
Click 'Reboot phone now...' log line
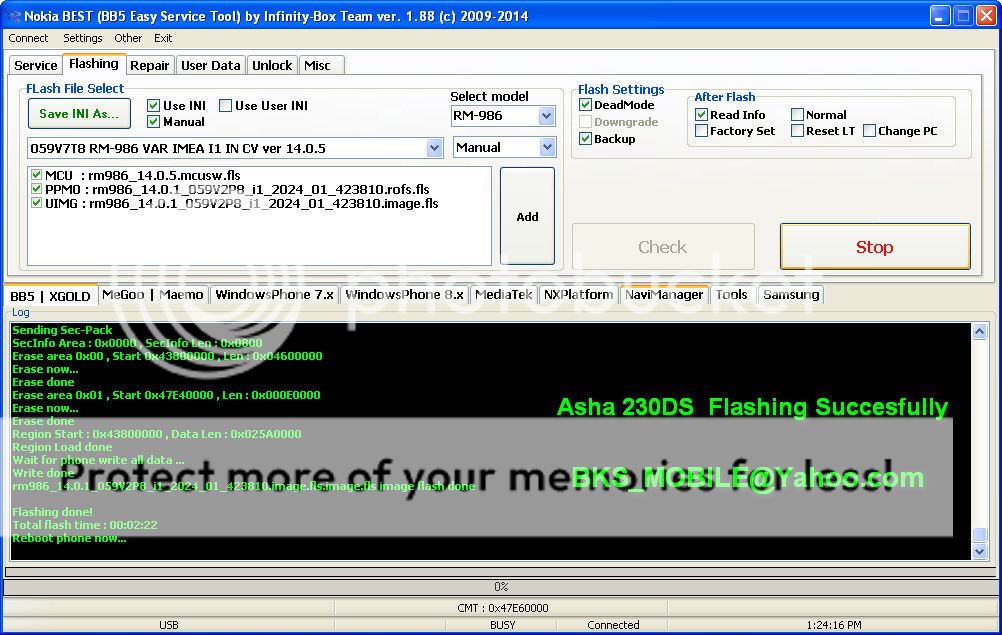click(69, 538)
